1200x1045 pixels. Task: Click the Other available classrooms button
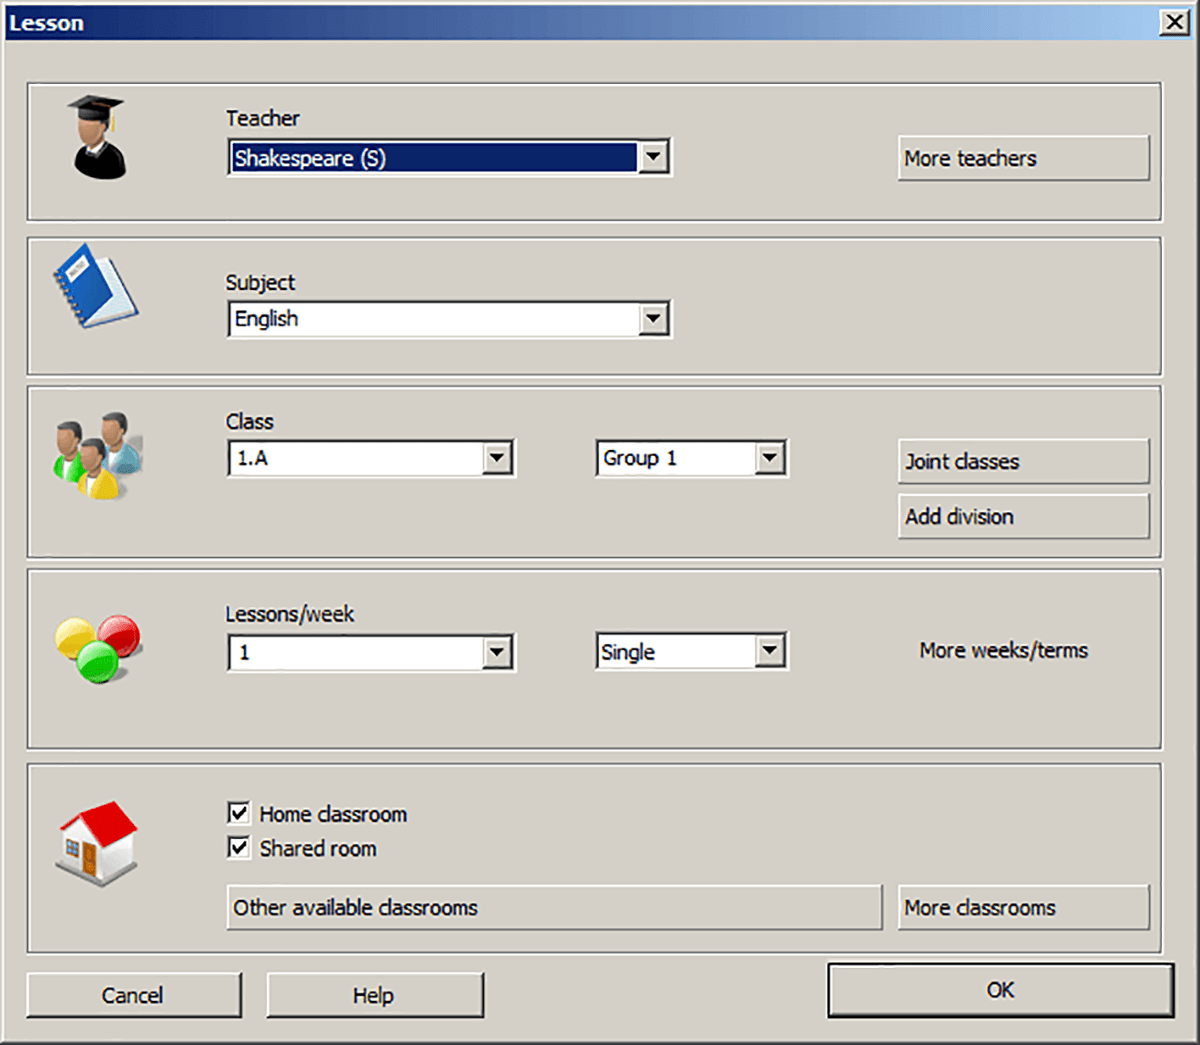[x=555, y=907]
